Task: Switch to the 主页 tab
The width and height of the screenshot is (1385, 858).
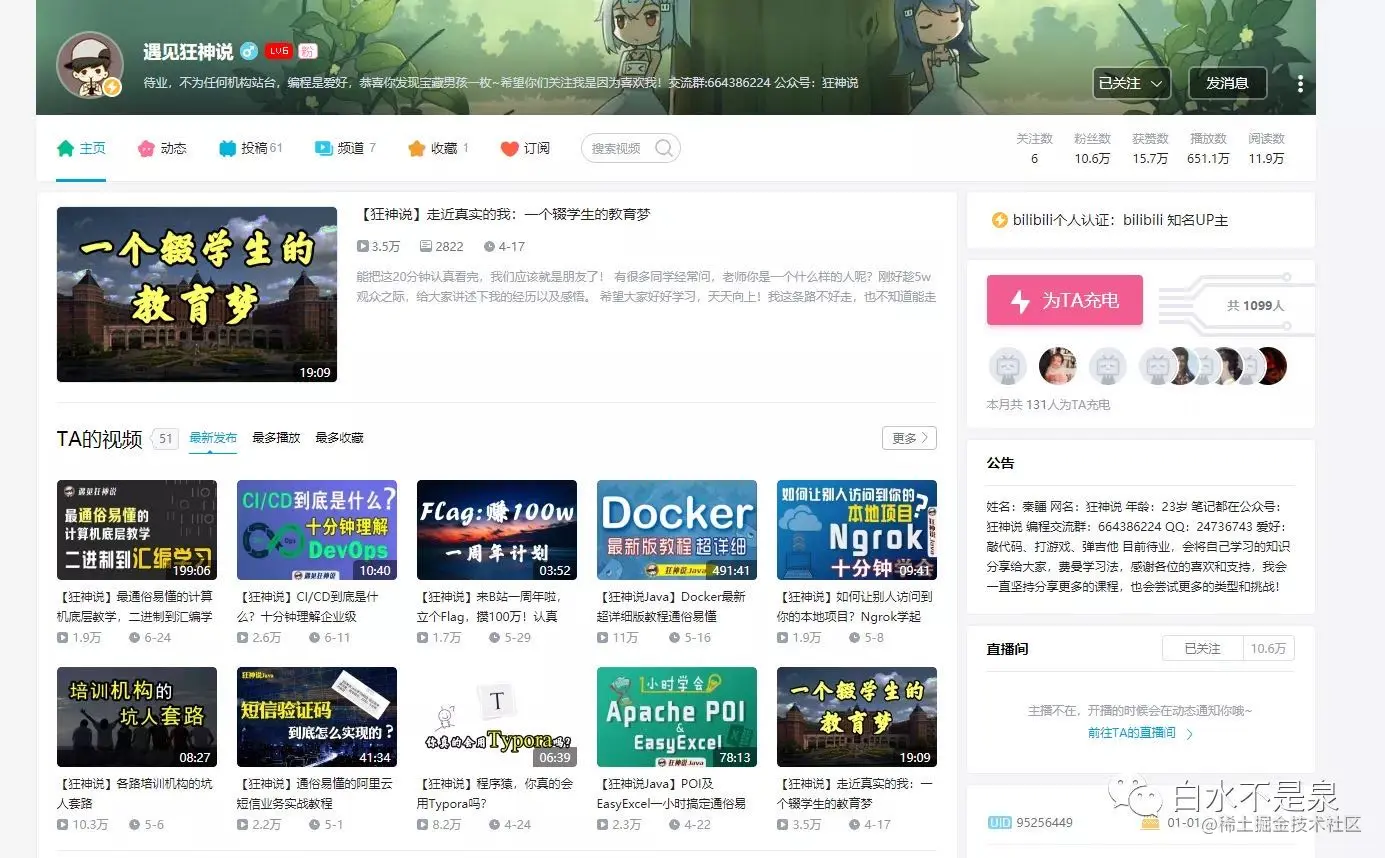Action: (x=81, y=148)
